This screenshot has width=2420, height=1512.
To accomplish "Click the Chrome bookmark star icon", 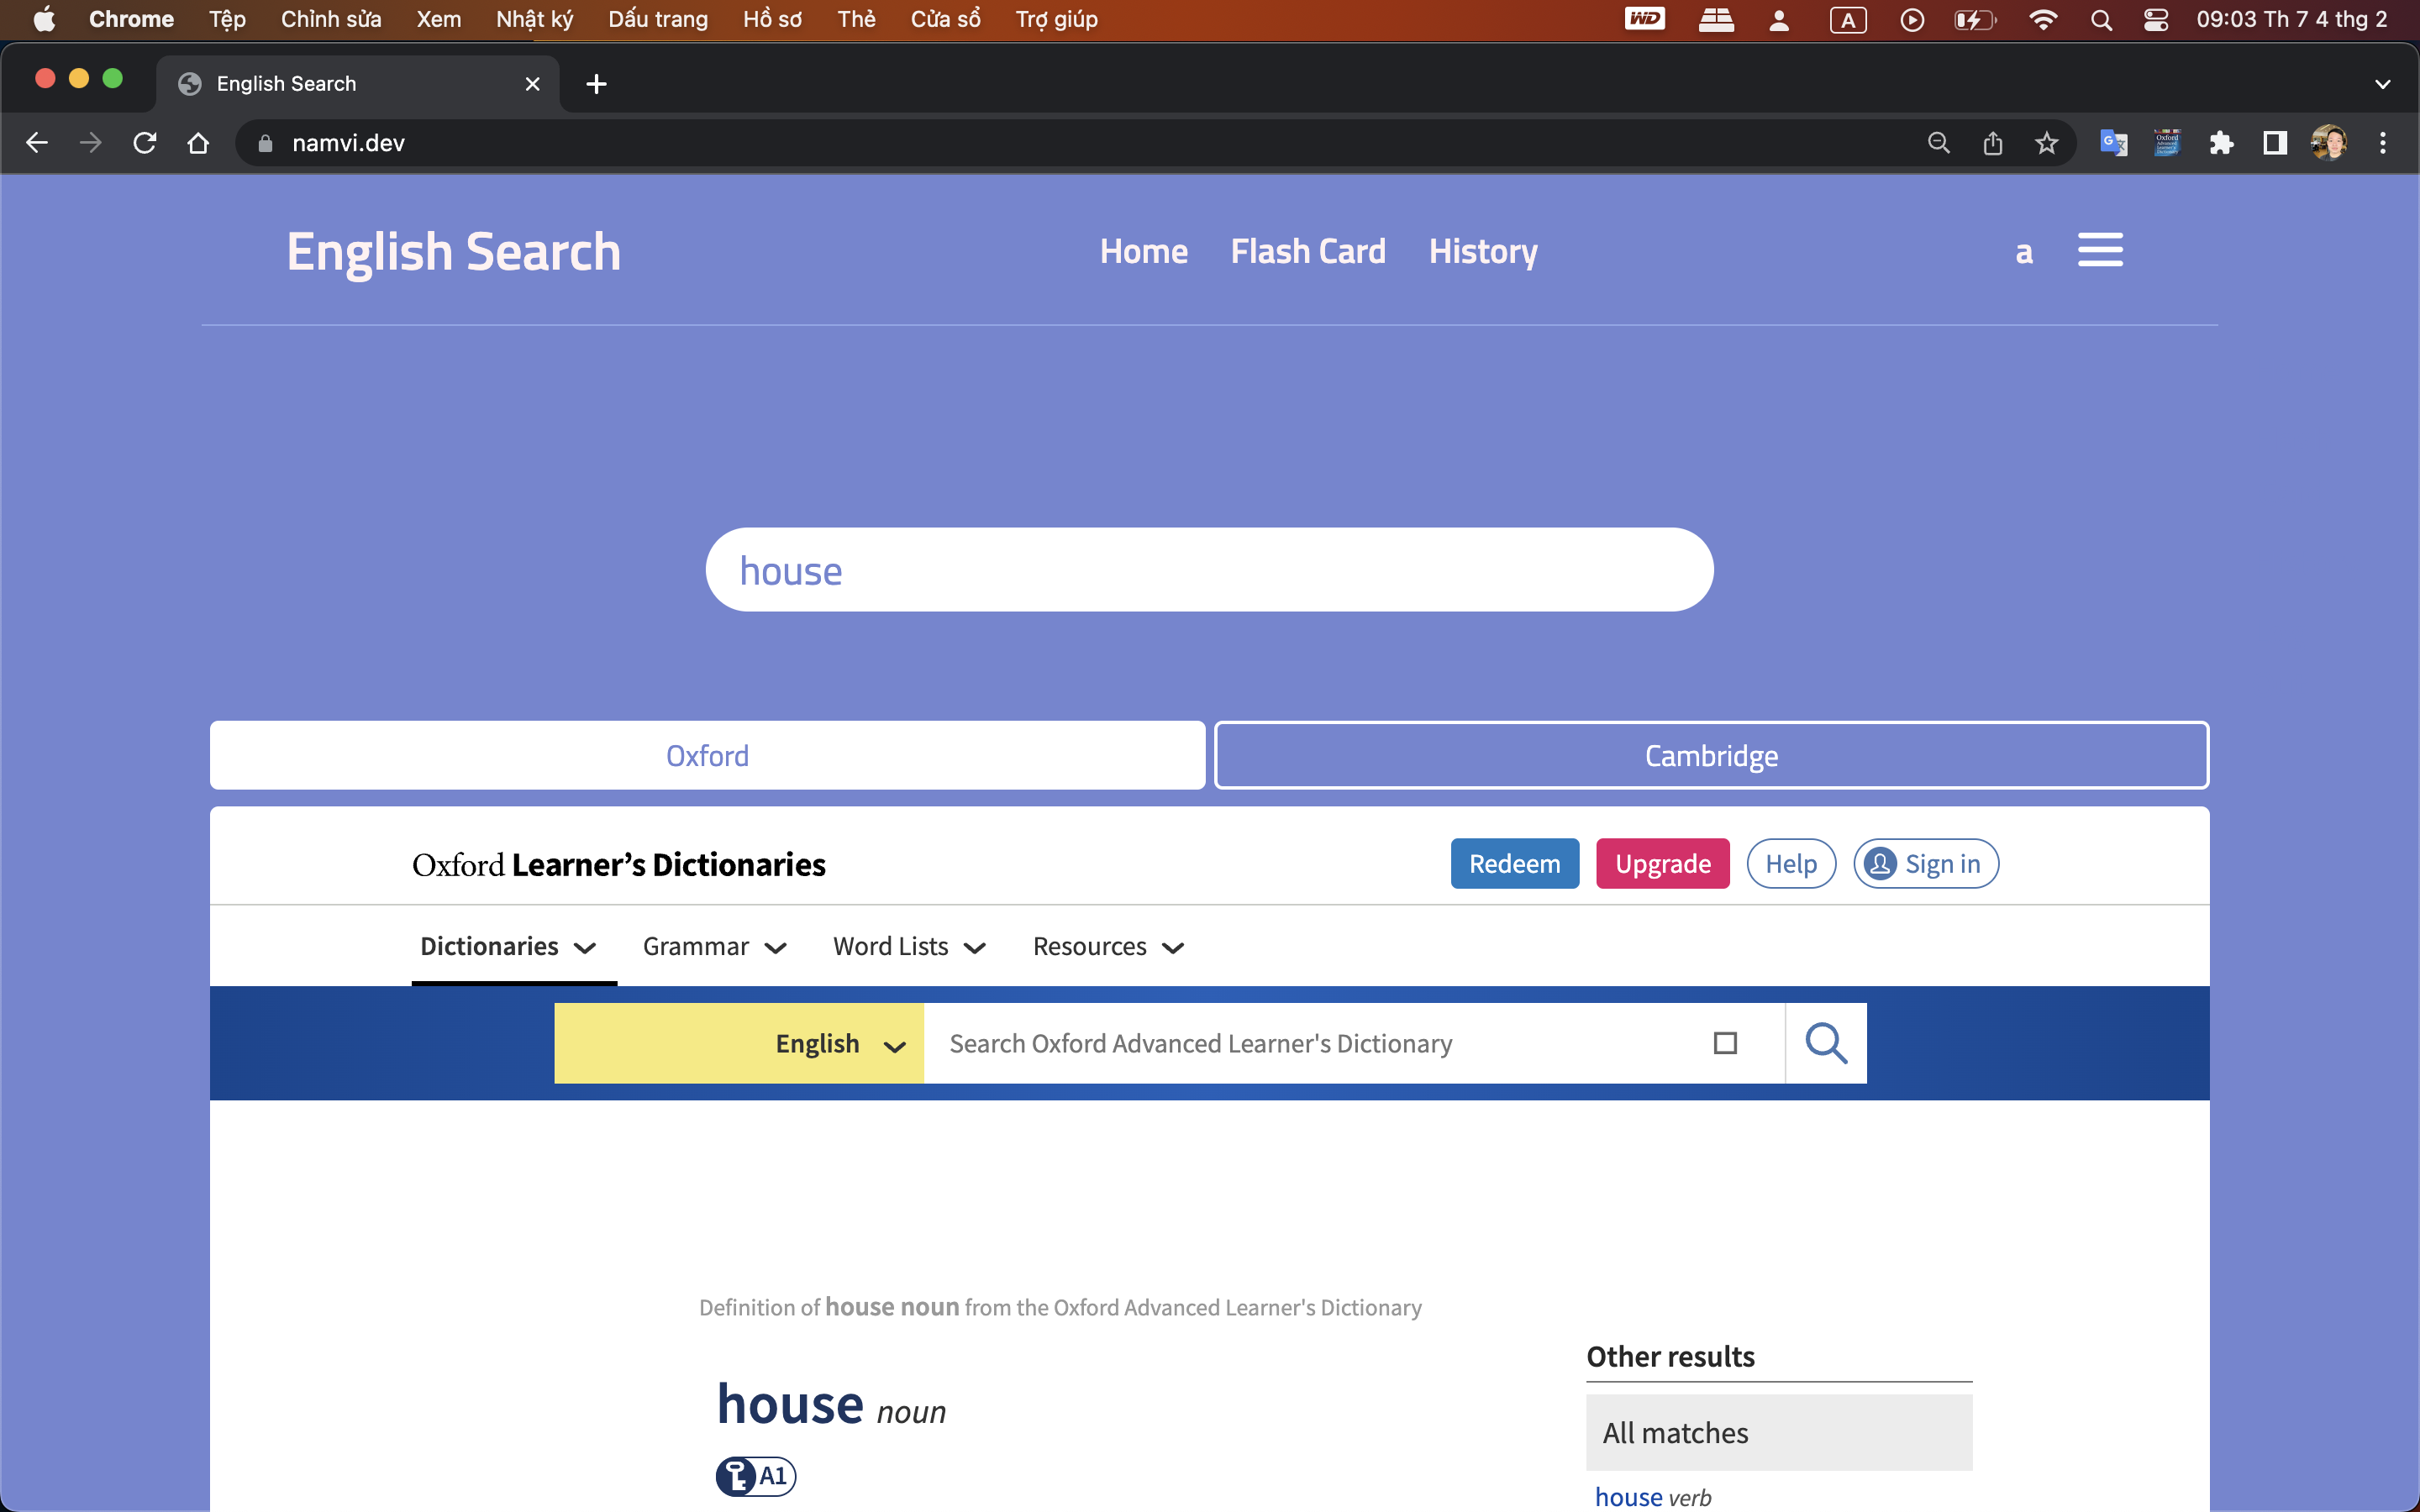I will click(x=2046, y=143).
